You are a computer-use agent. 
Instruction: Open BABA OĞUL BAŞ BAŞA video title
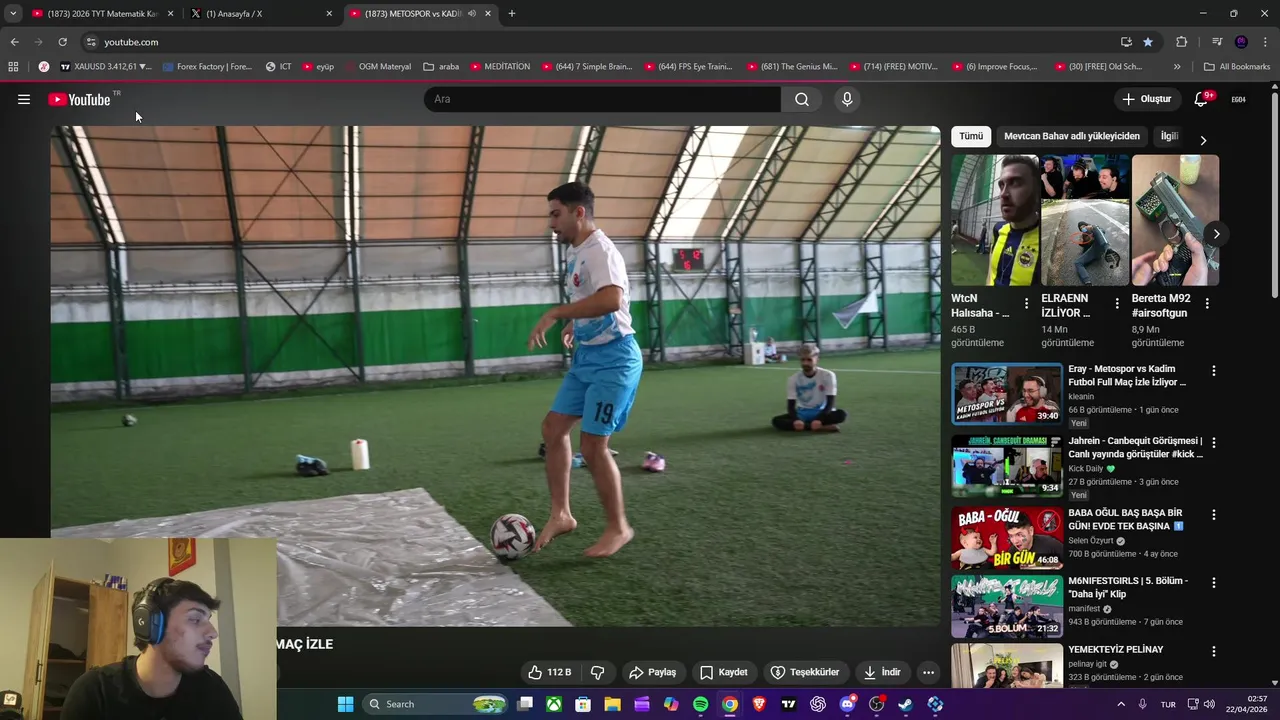[x=1125, y=519]
